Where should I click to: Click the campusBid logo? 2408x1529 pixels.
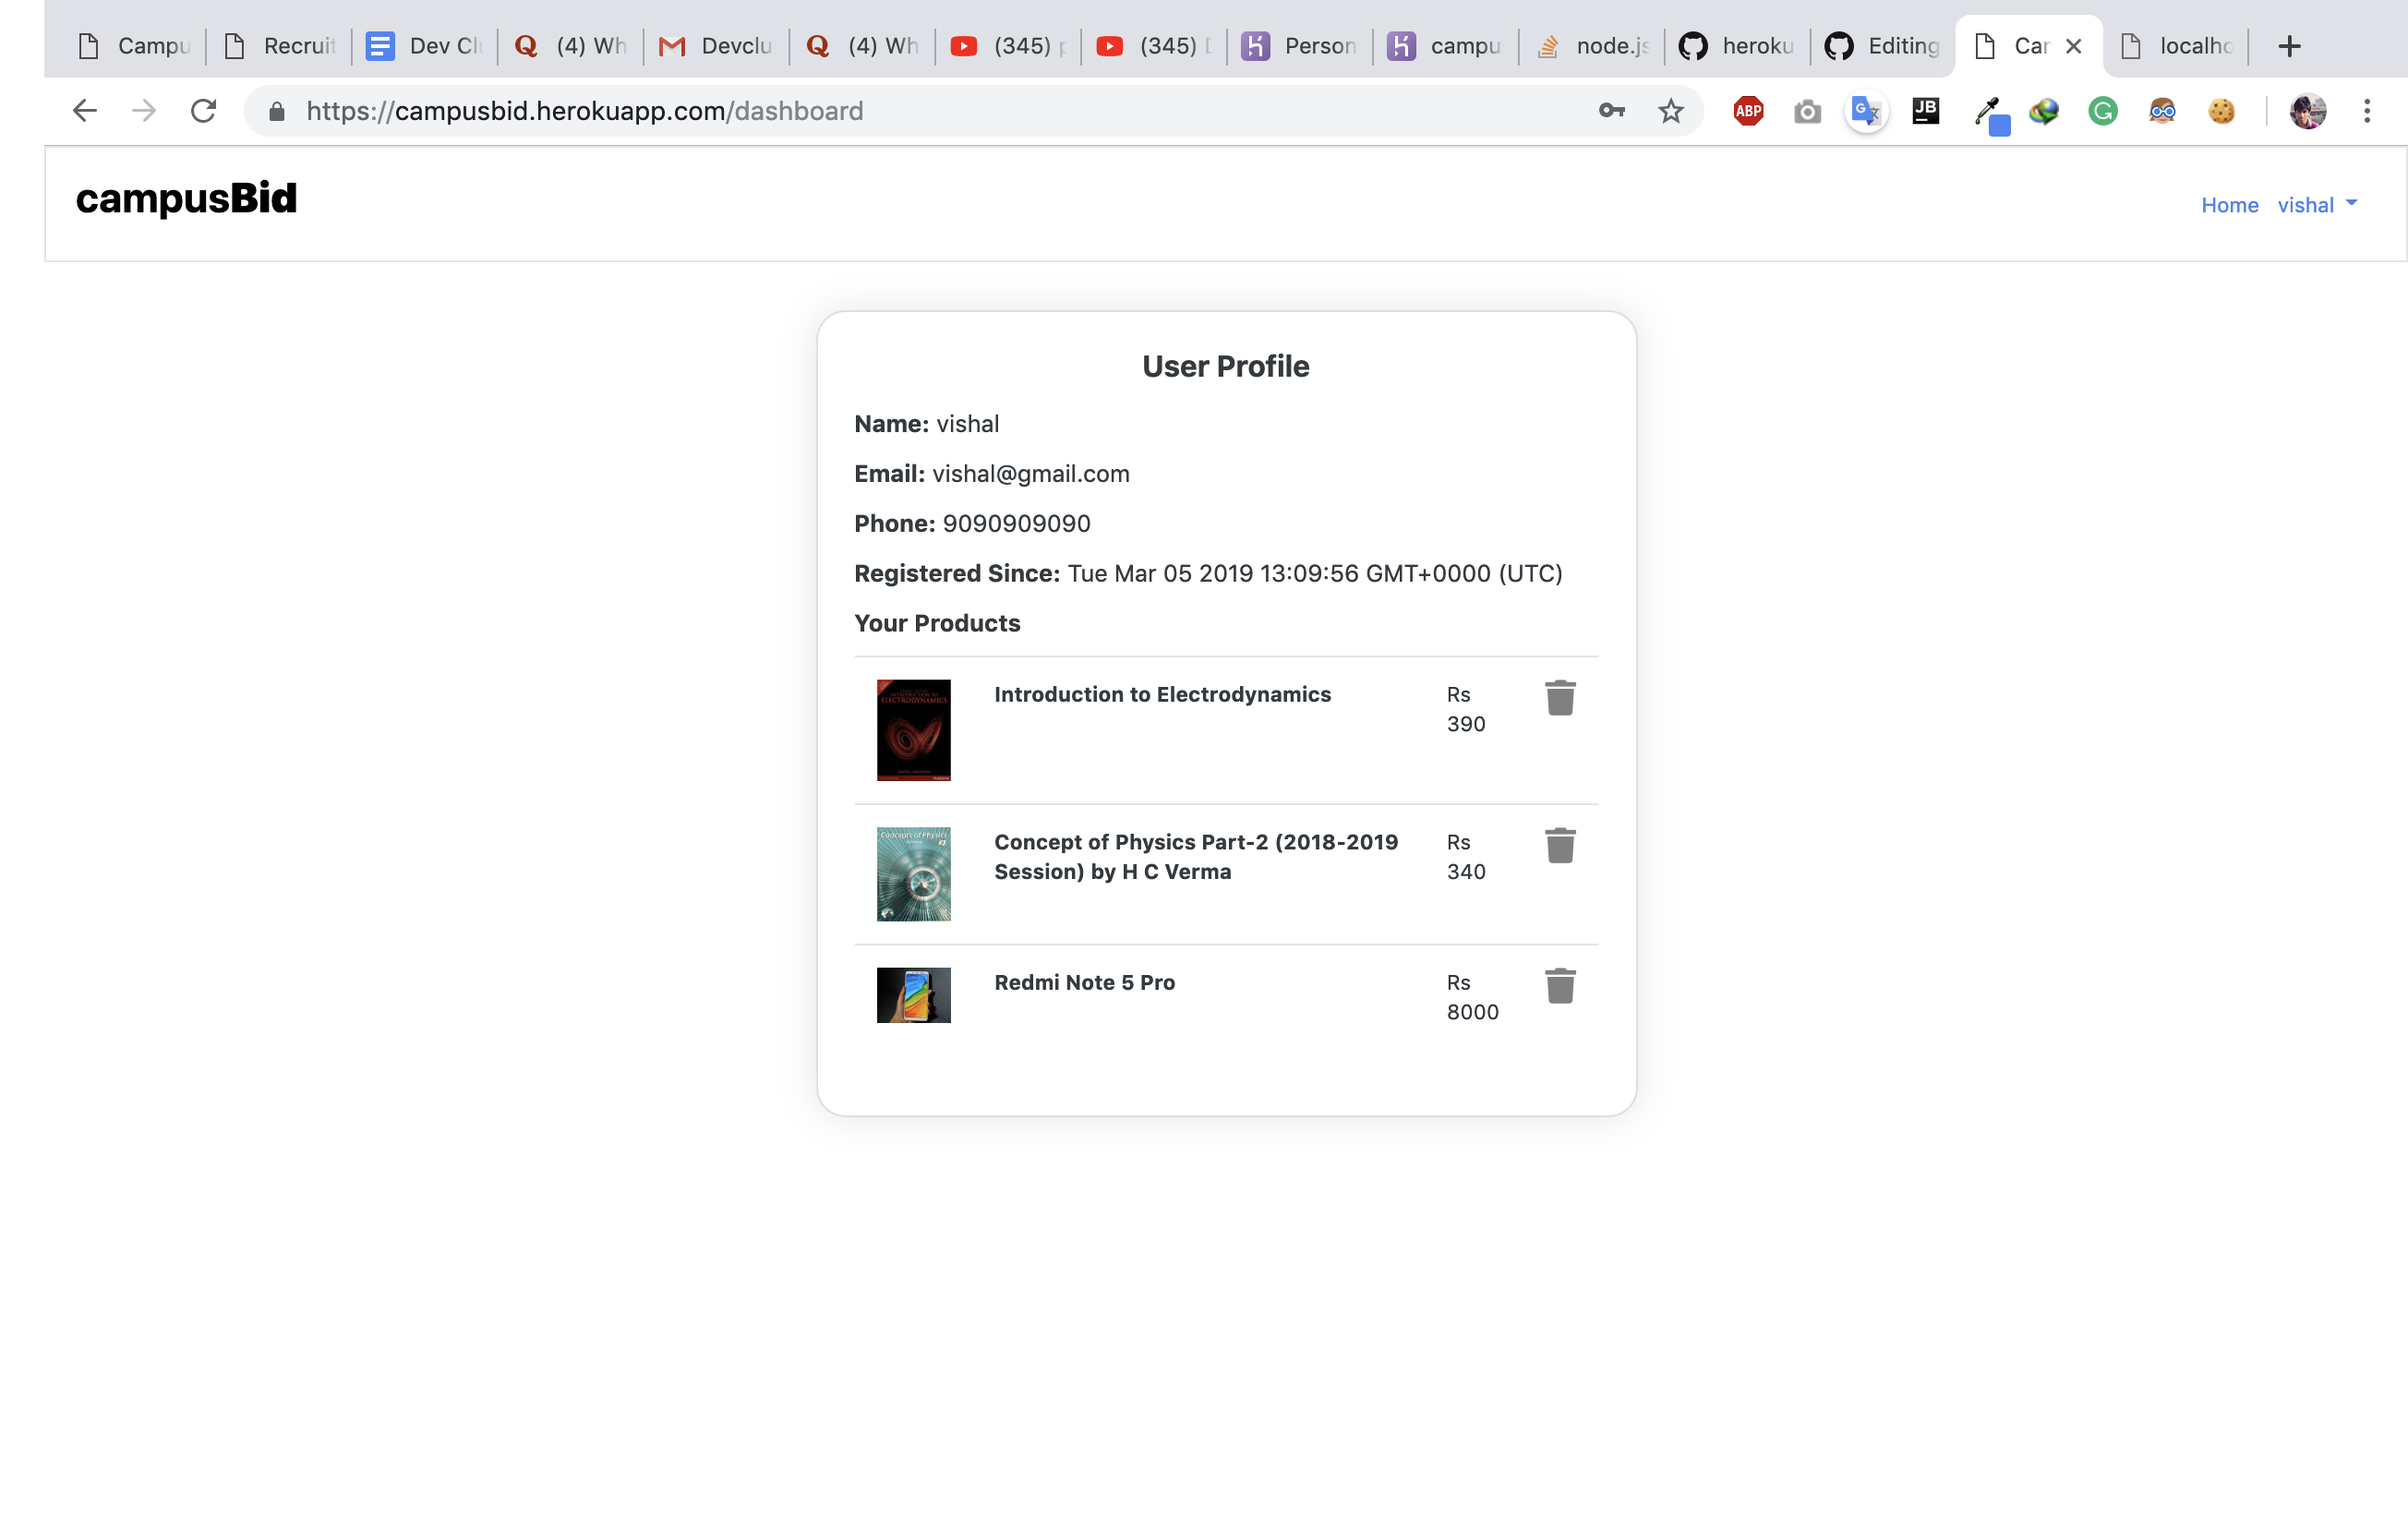(x=187, y=198)
